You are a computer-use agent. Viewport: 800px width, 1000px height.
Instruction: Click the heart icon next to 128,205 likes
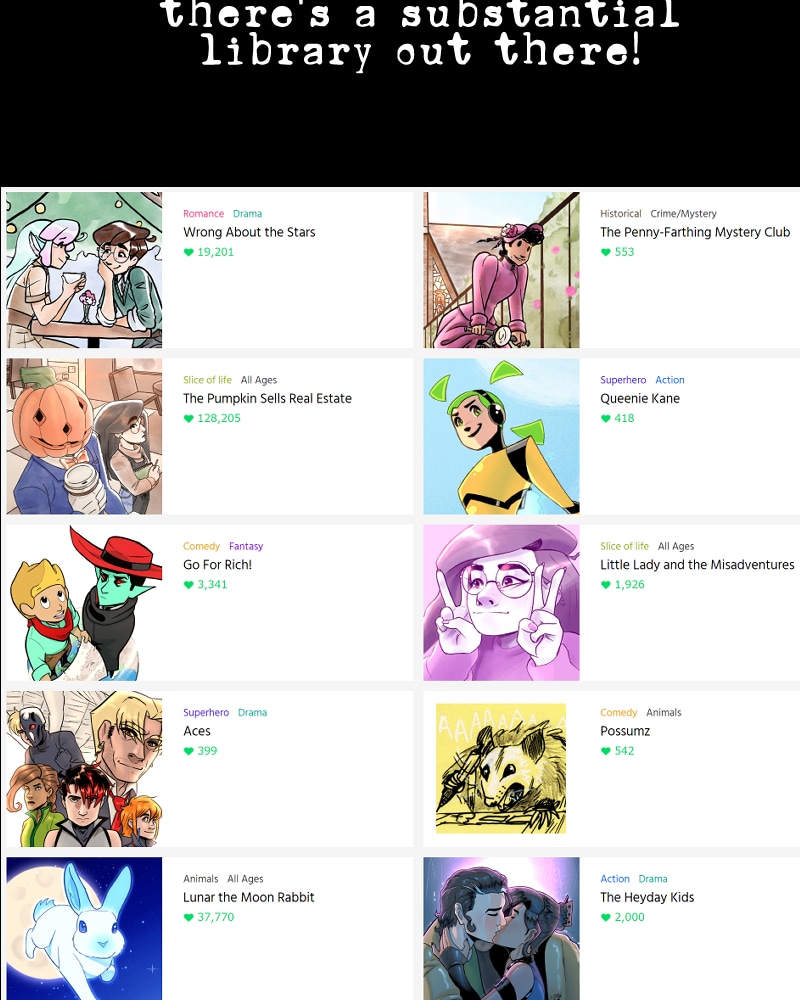coord(188,418)
